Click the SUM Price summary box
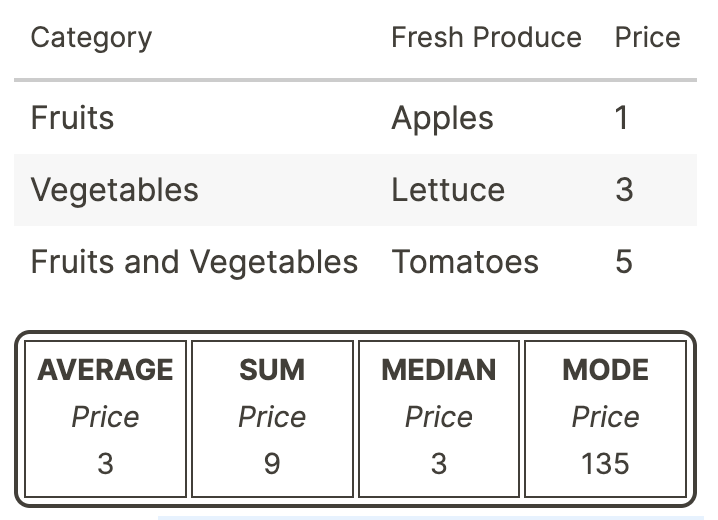This screenshot has height=520, width=718. pyautogui.click(x=272, y=418)
